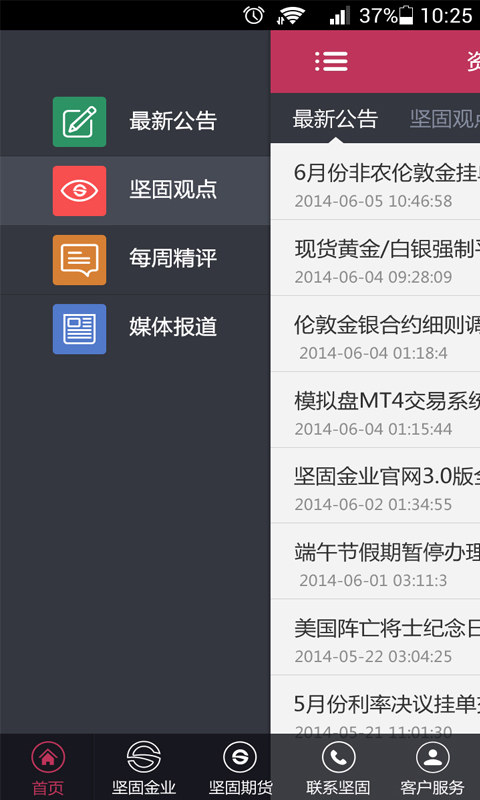480x800 pixels.
Task: Open the 6月份非农伦敦金 announcement
Action: (x=375, y=182)
